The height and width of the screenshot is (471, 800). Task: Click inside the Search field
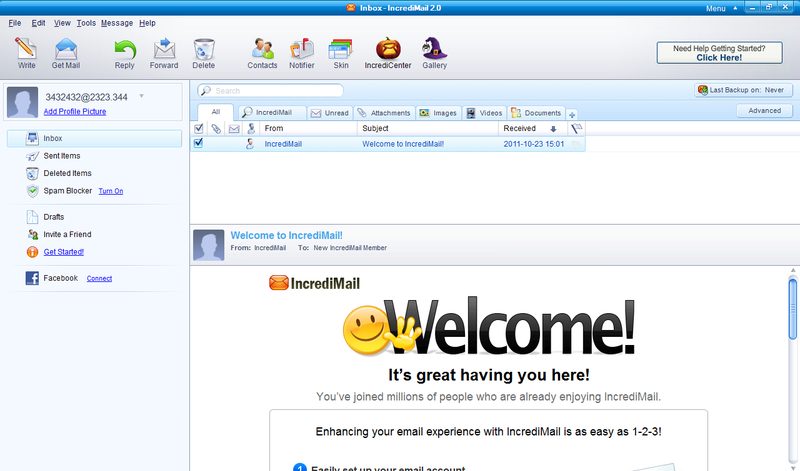[270, 90]
